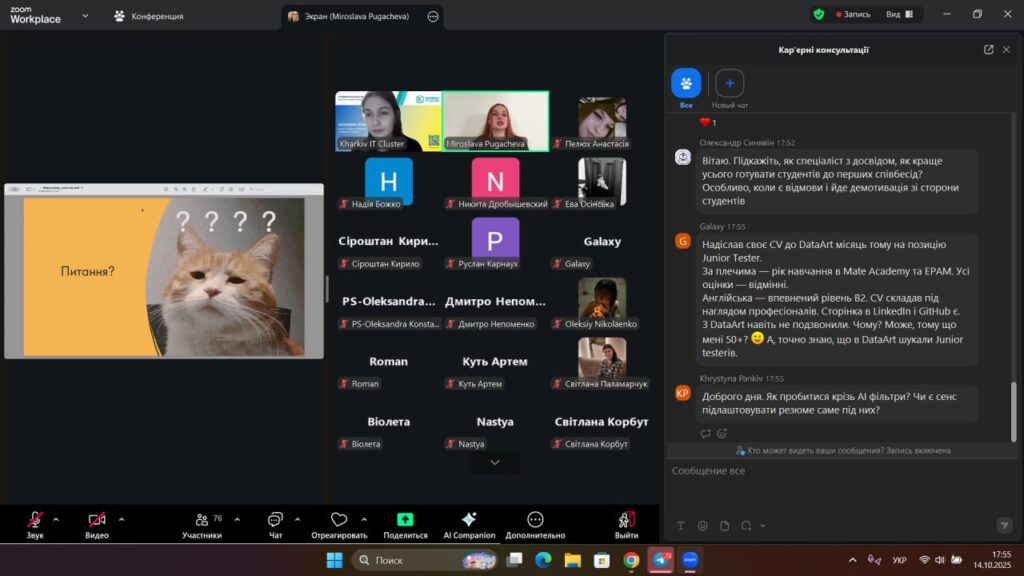Screen dimensions: 1024x576
Task: Show more participants with the down chevron
Action: pos(494,462)
